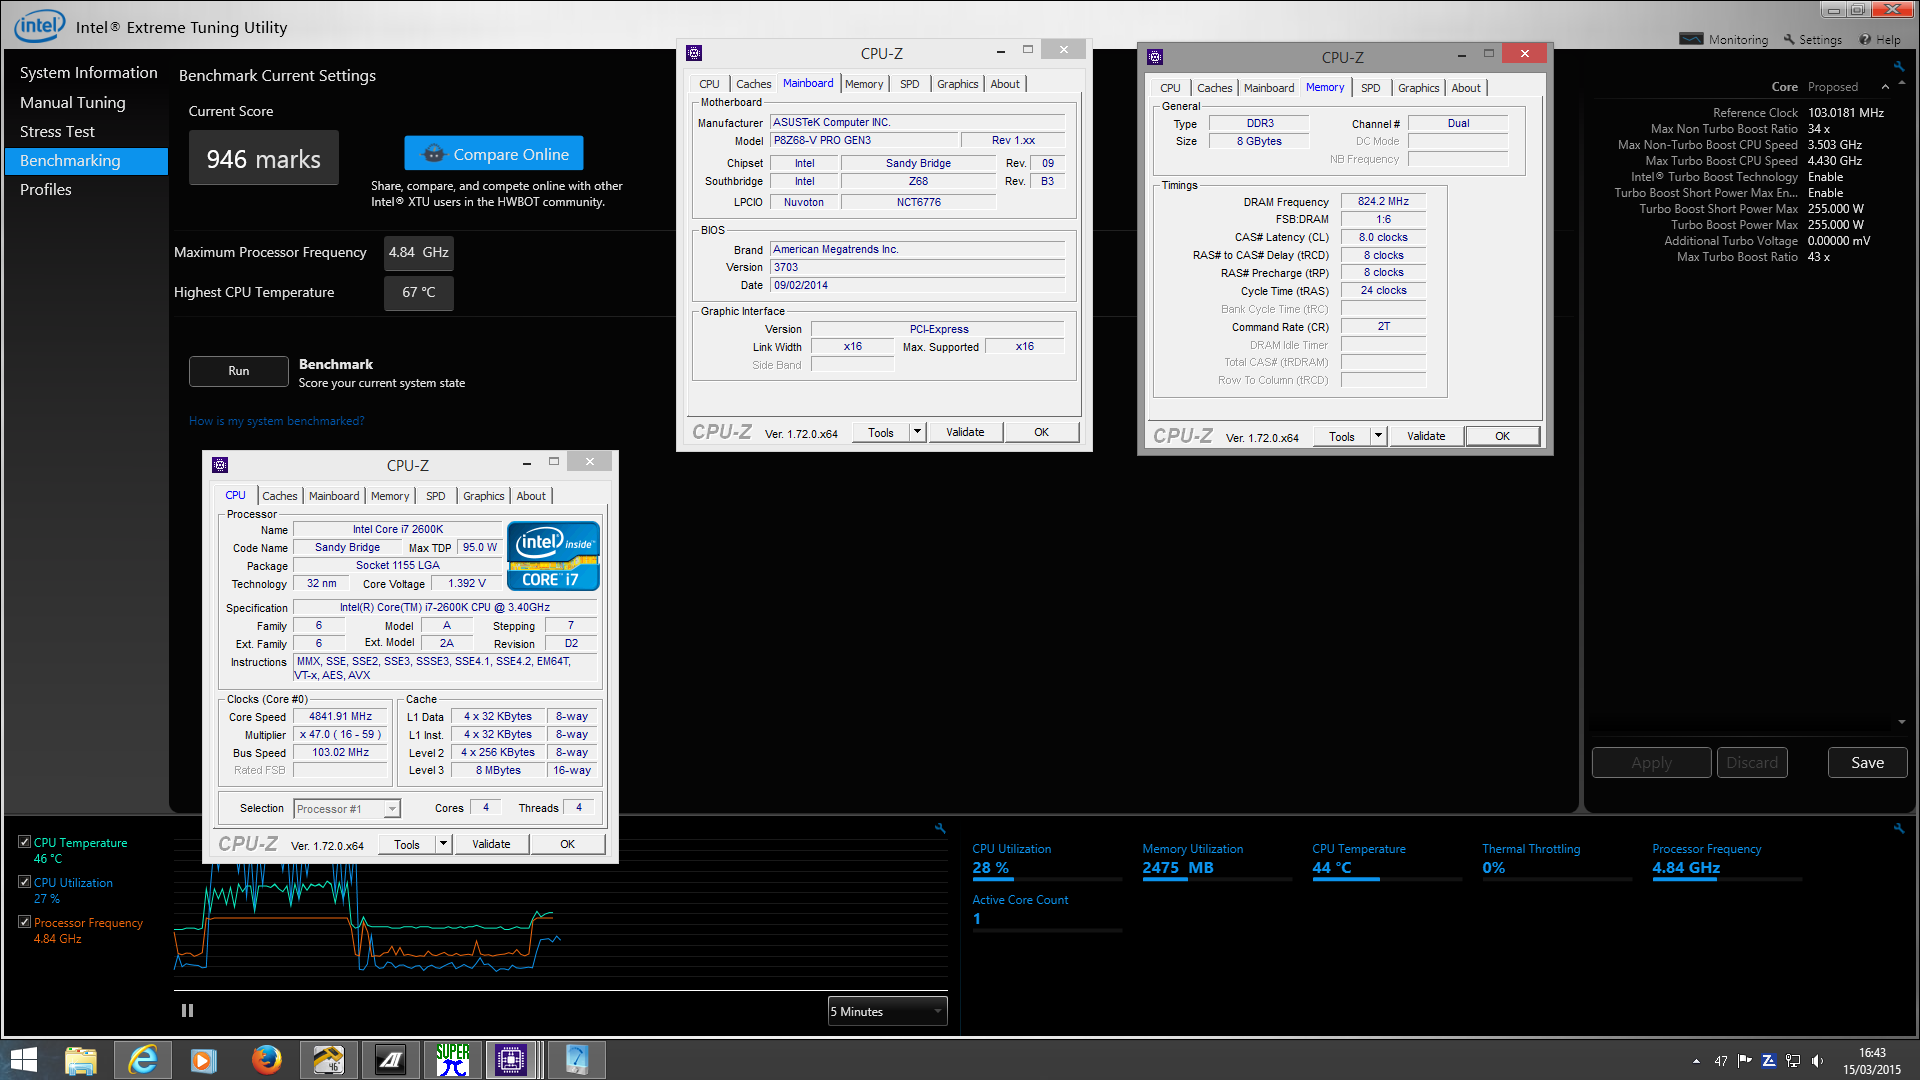The image size is (1920, 1080).
Task: Click the 946 marks score box
Action: [x=264, y=158]
